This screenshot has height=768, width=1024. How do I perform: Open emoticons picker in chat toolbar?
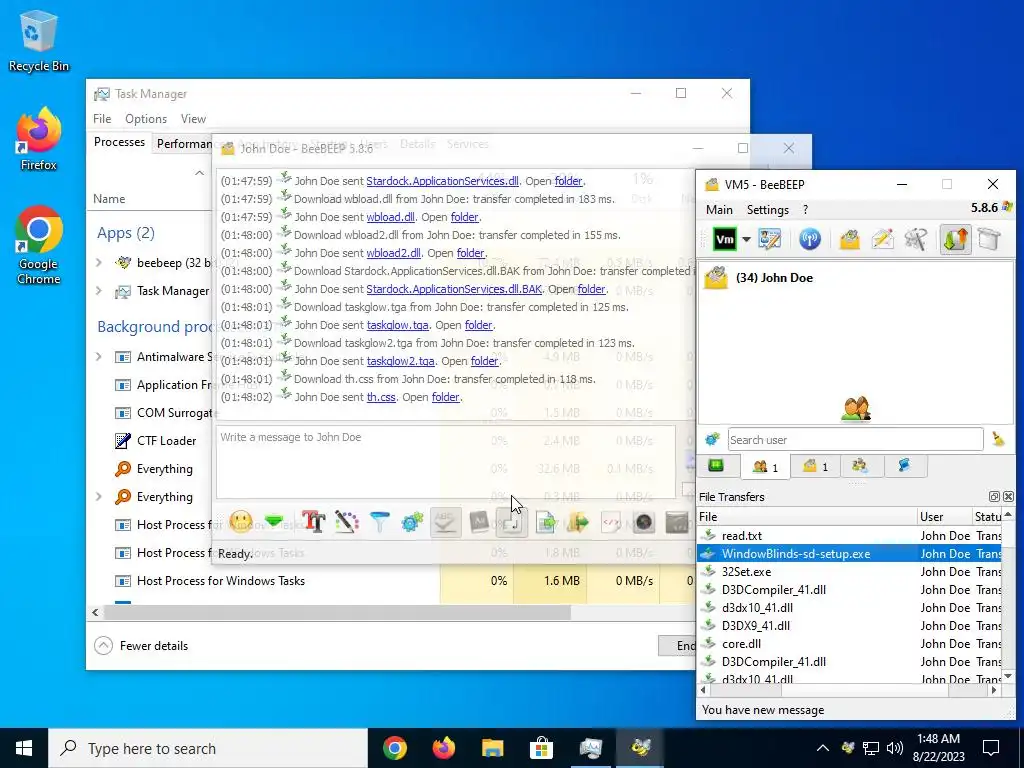pyautogui.click(x=241, y=522)
